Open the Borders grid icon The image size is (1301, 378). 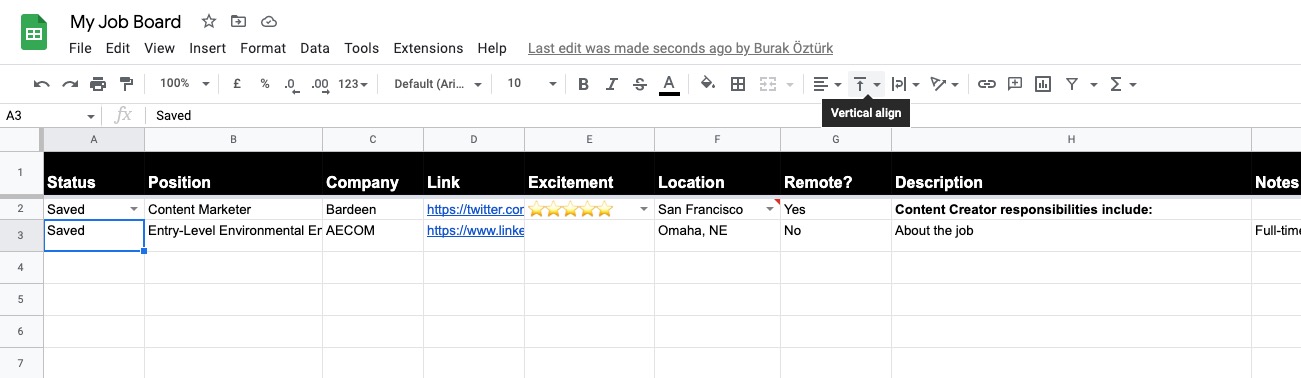coord(738,84)
